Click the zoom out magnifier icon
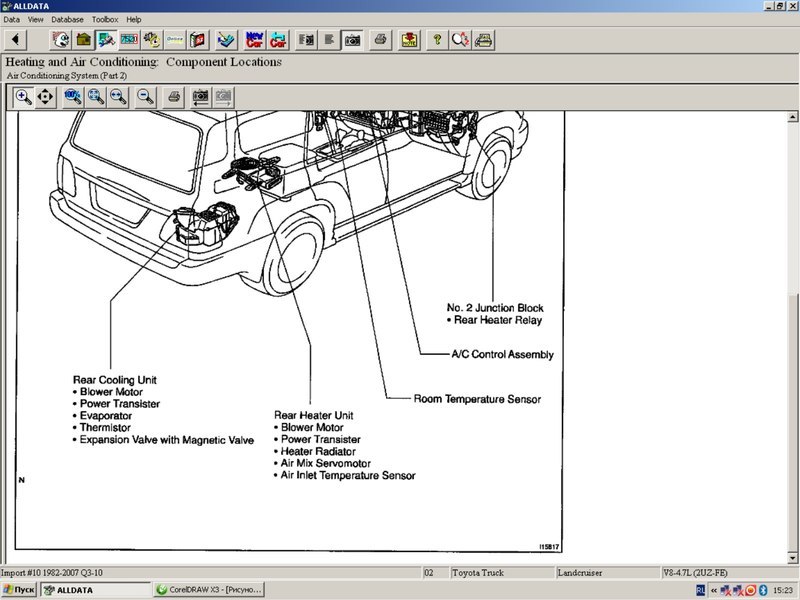 tap(145, 96)
